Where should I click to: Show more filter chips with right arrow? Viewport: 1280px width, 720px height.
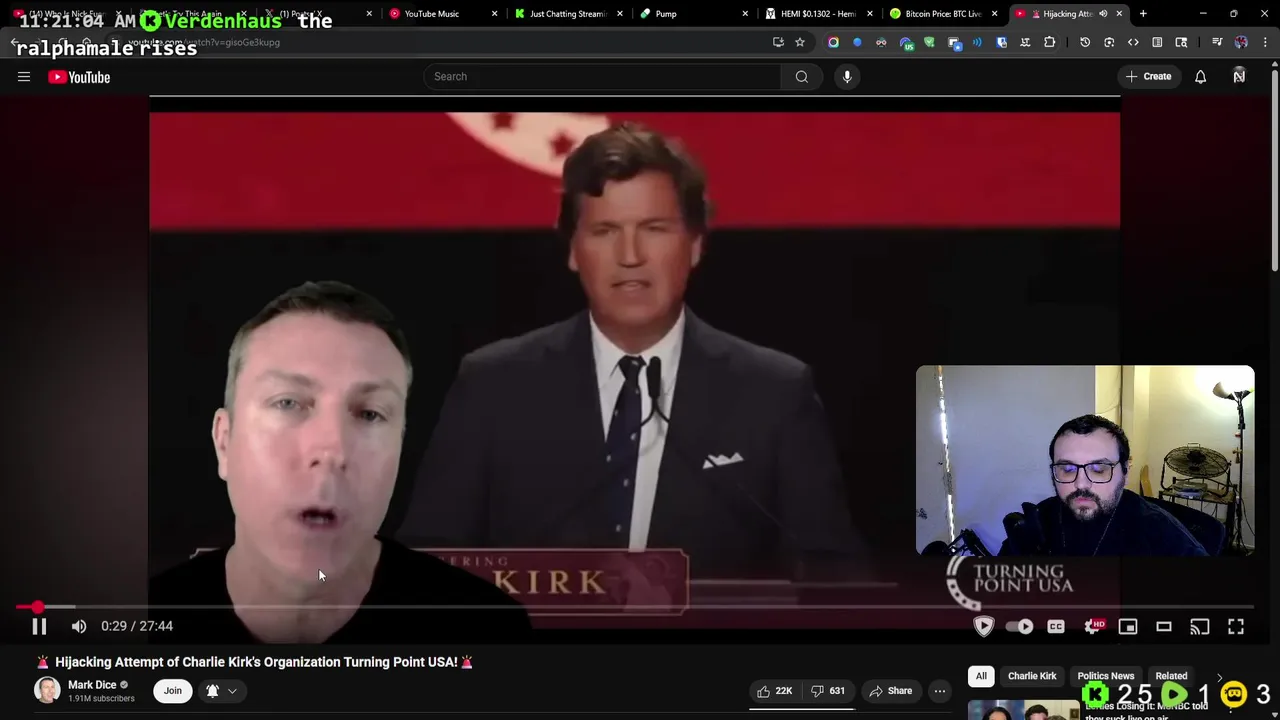coord(1219,677)
